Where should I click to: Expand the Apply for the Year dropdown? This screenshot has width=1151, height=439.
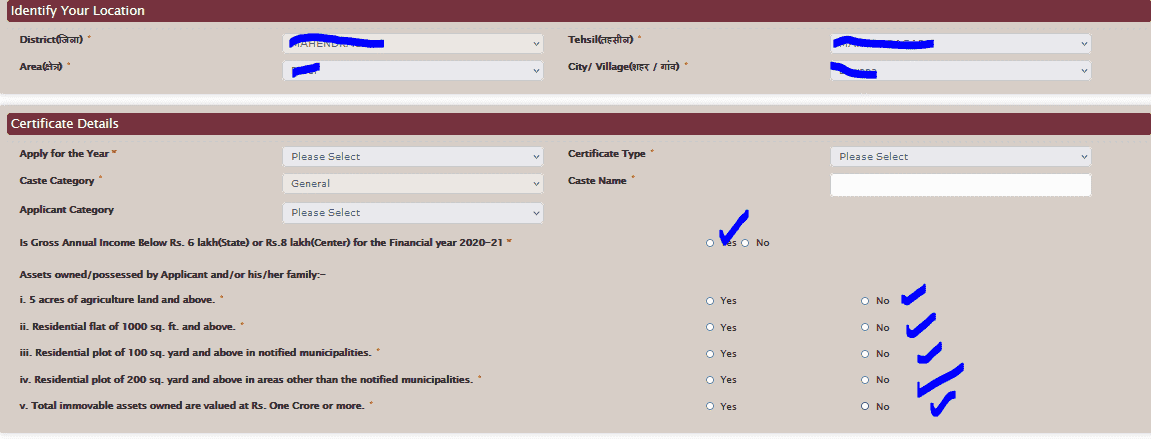tap(412, 157)
